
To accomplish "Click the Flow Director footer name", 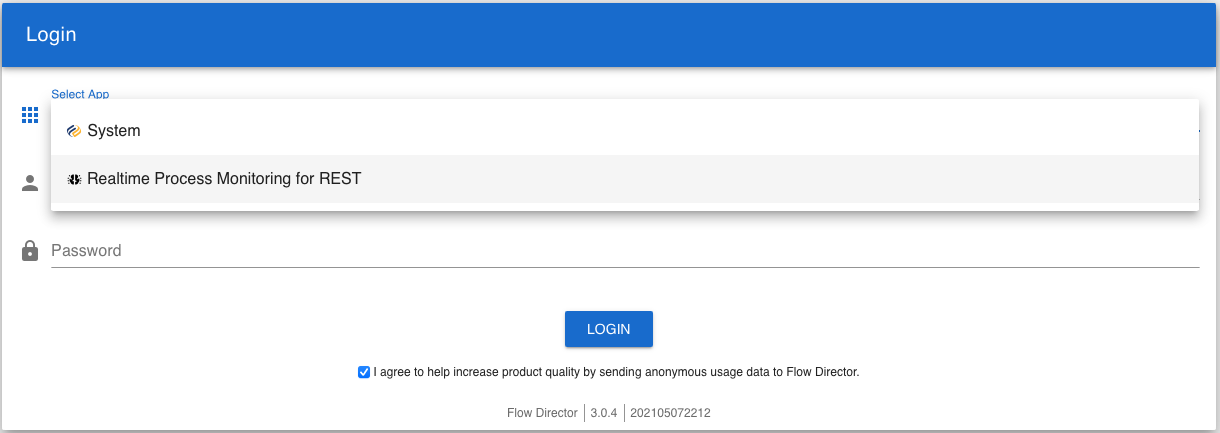I will (x=542, y=413).
